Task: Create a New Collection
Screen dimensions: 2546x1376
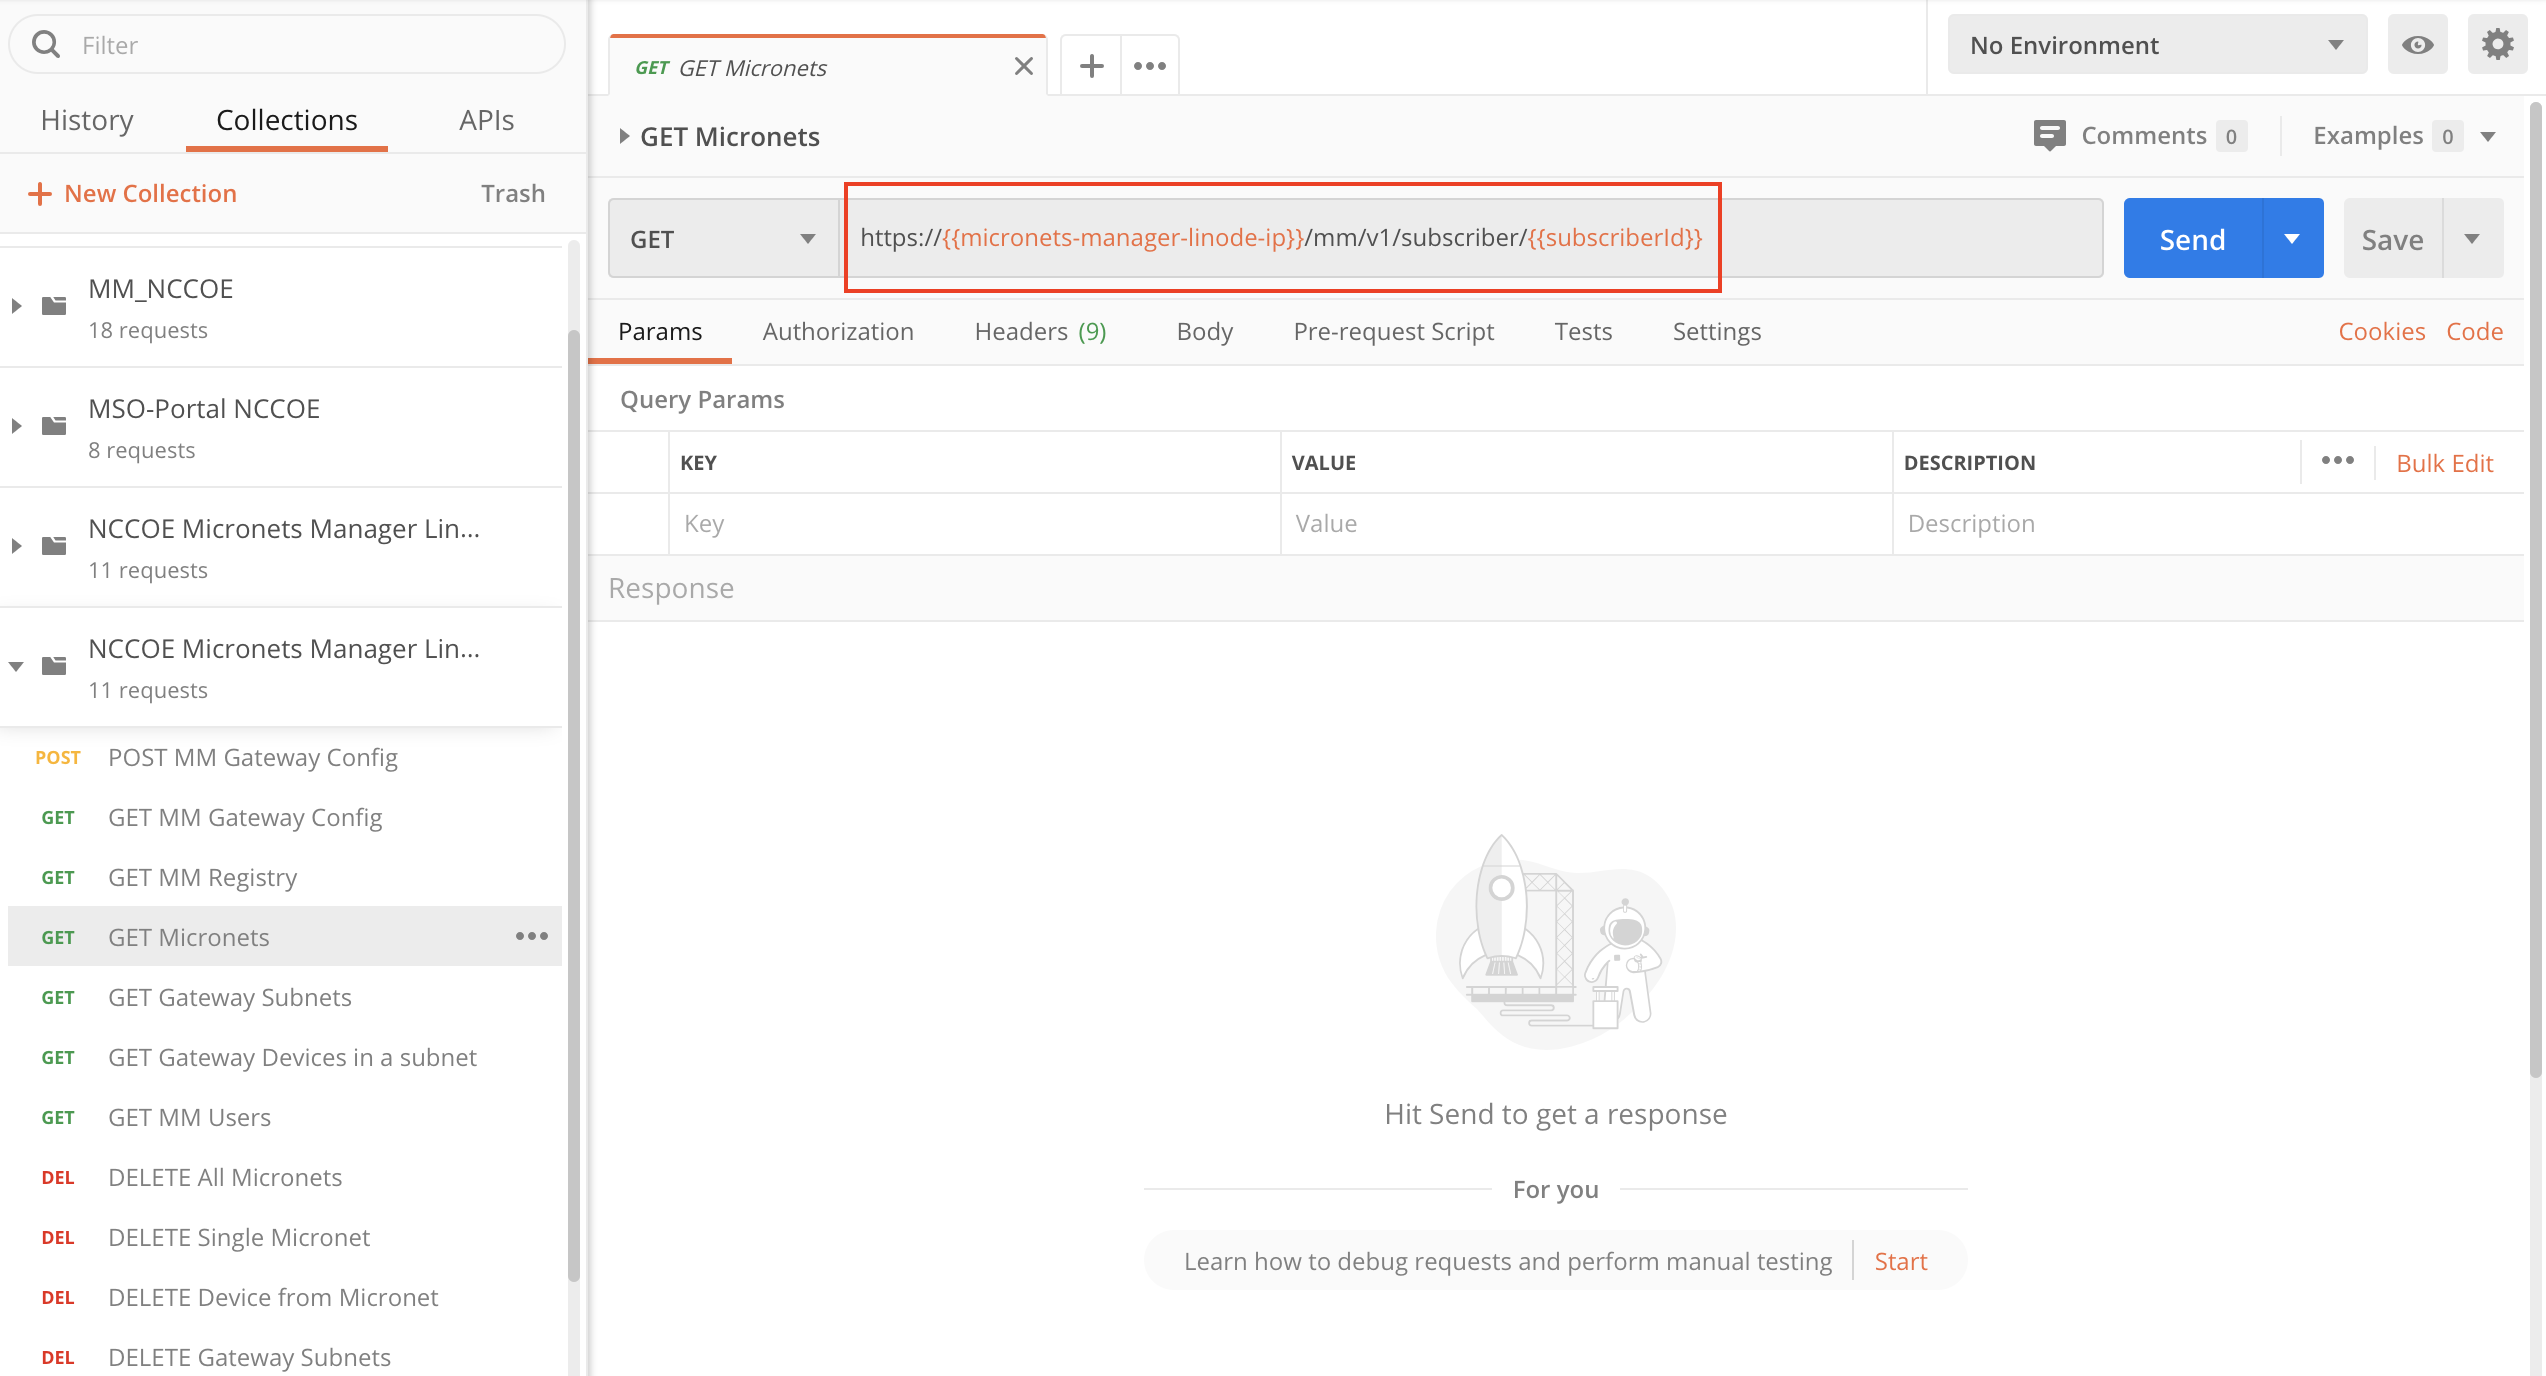Action: (x=132, y=193)
